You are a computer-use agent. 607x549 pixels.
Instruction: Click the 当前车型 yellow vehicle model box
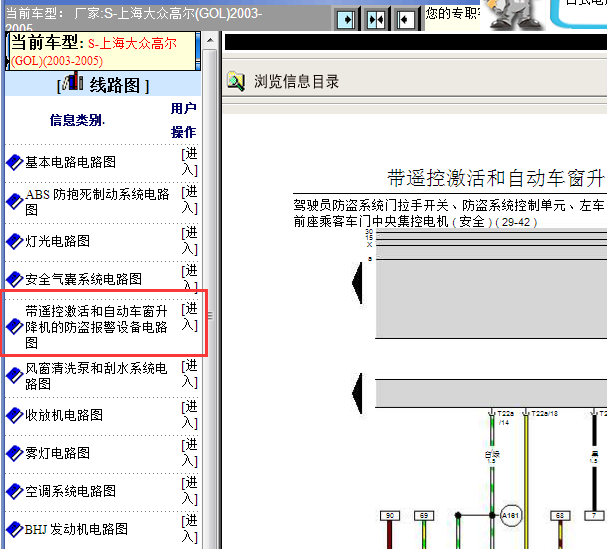(x=103, y=51)
